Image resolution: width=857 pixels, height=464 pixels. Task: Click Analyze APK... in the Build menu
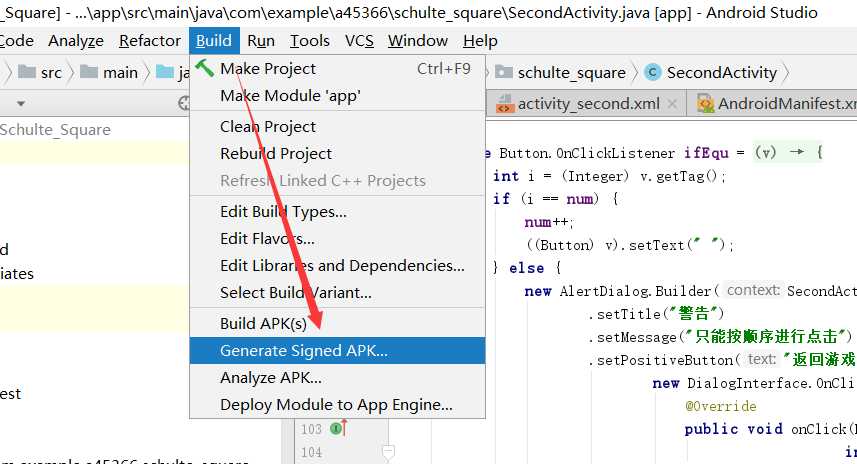[271, 378]
